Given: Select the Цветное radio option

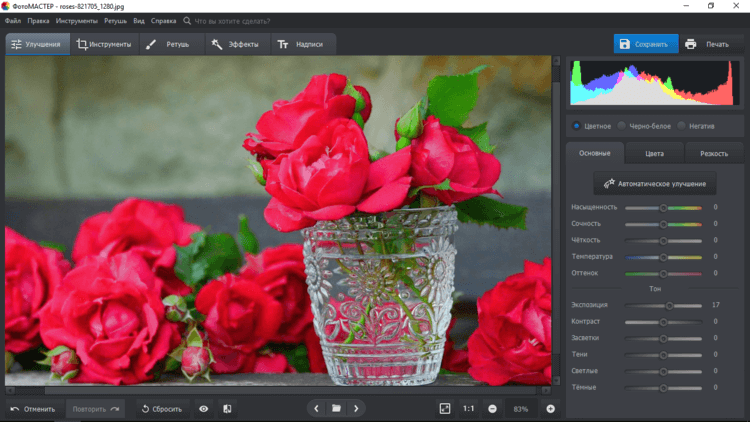Looking at the screenshot, I should pyautogui.click(x=576, y=126).
